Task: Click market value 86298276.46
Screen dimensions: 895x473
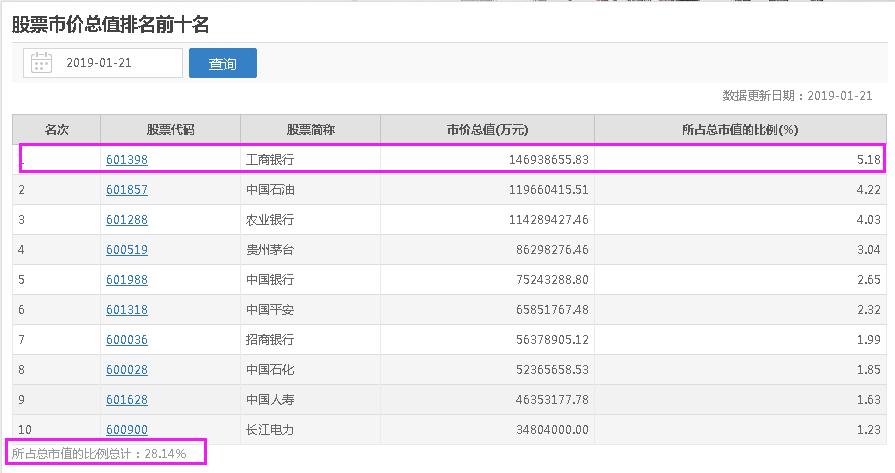Action: [552, 250]
